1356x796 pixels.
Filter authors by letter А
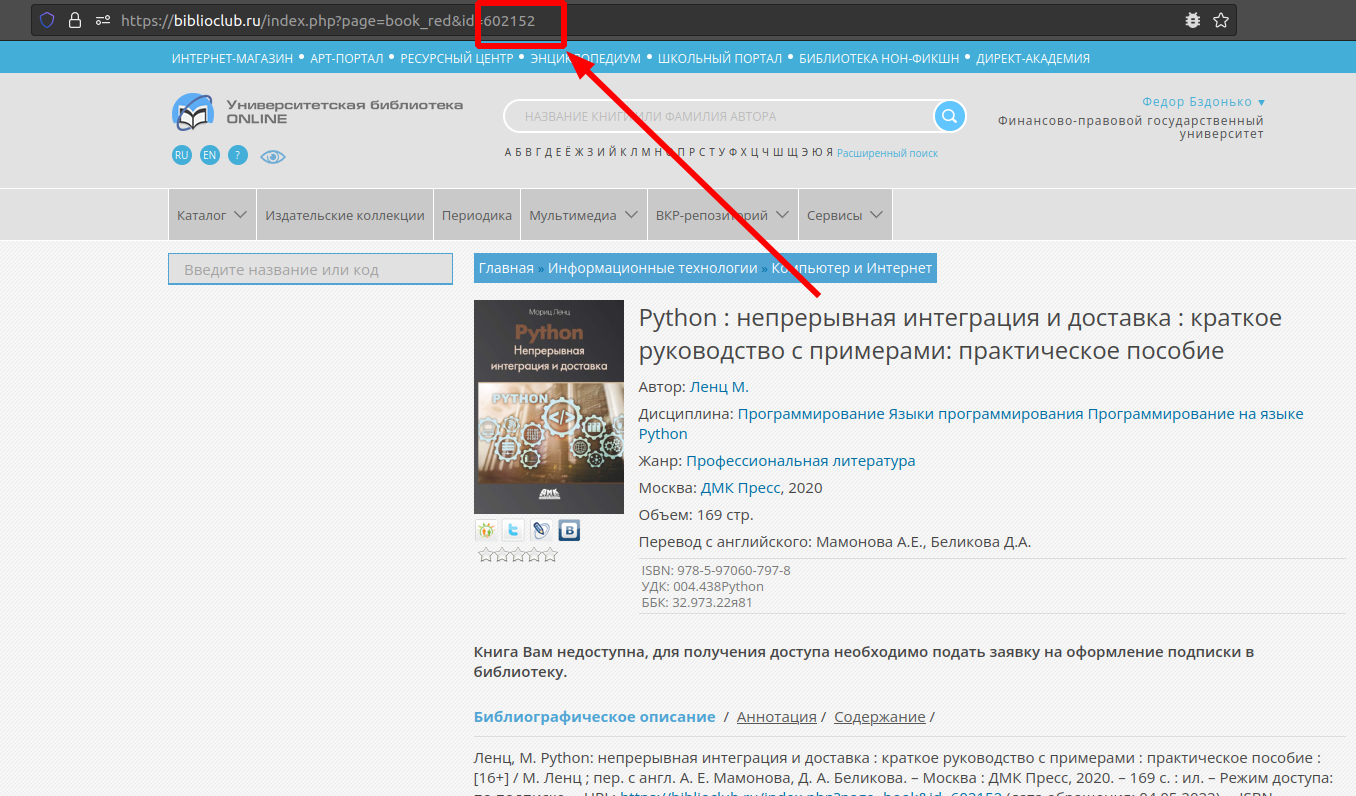click(x=509, y=153)
